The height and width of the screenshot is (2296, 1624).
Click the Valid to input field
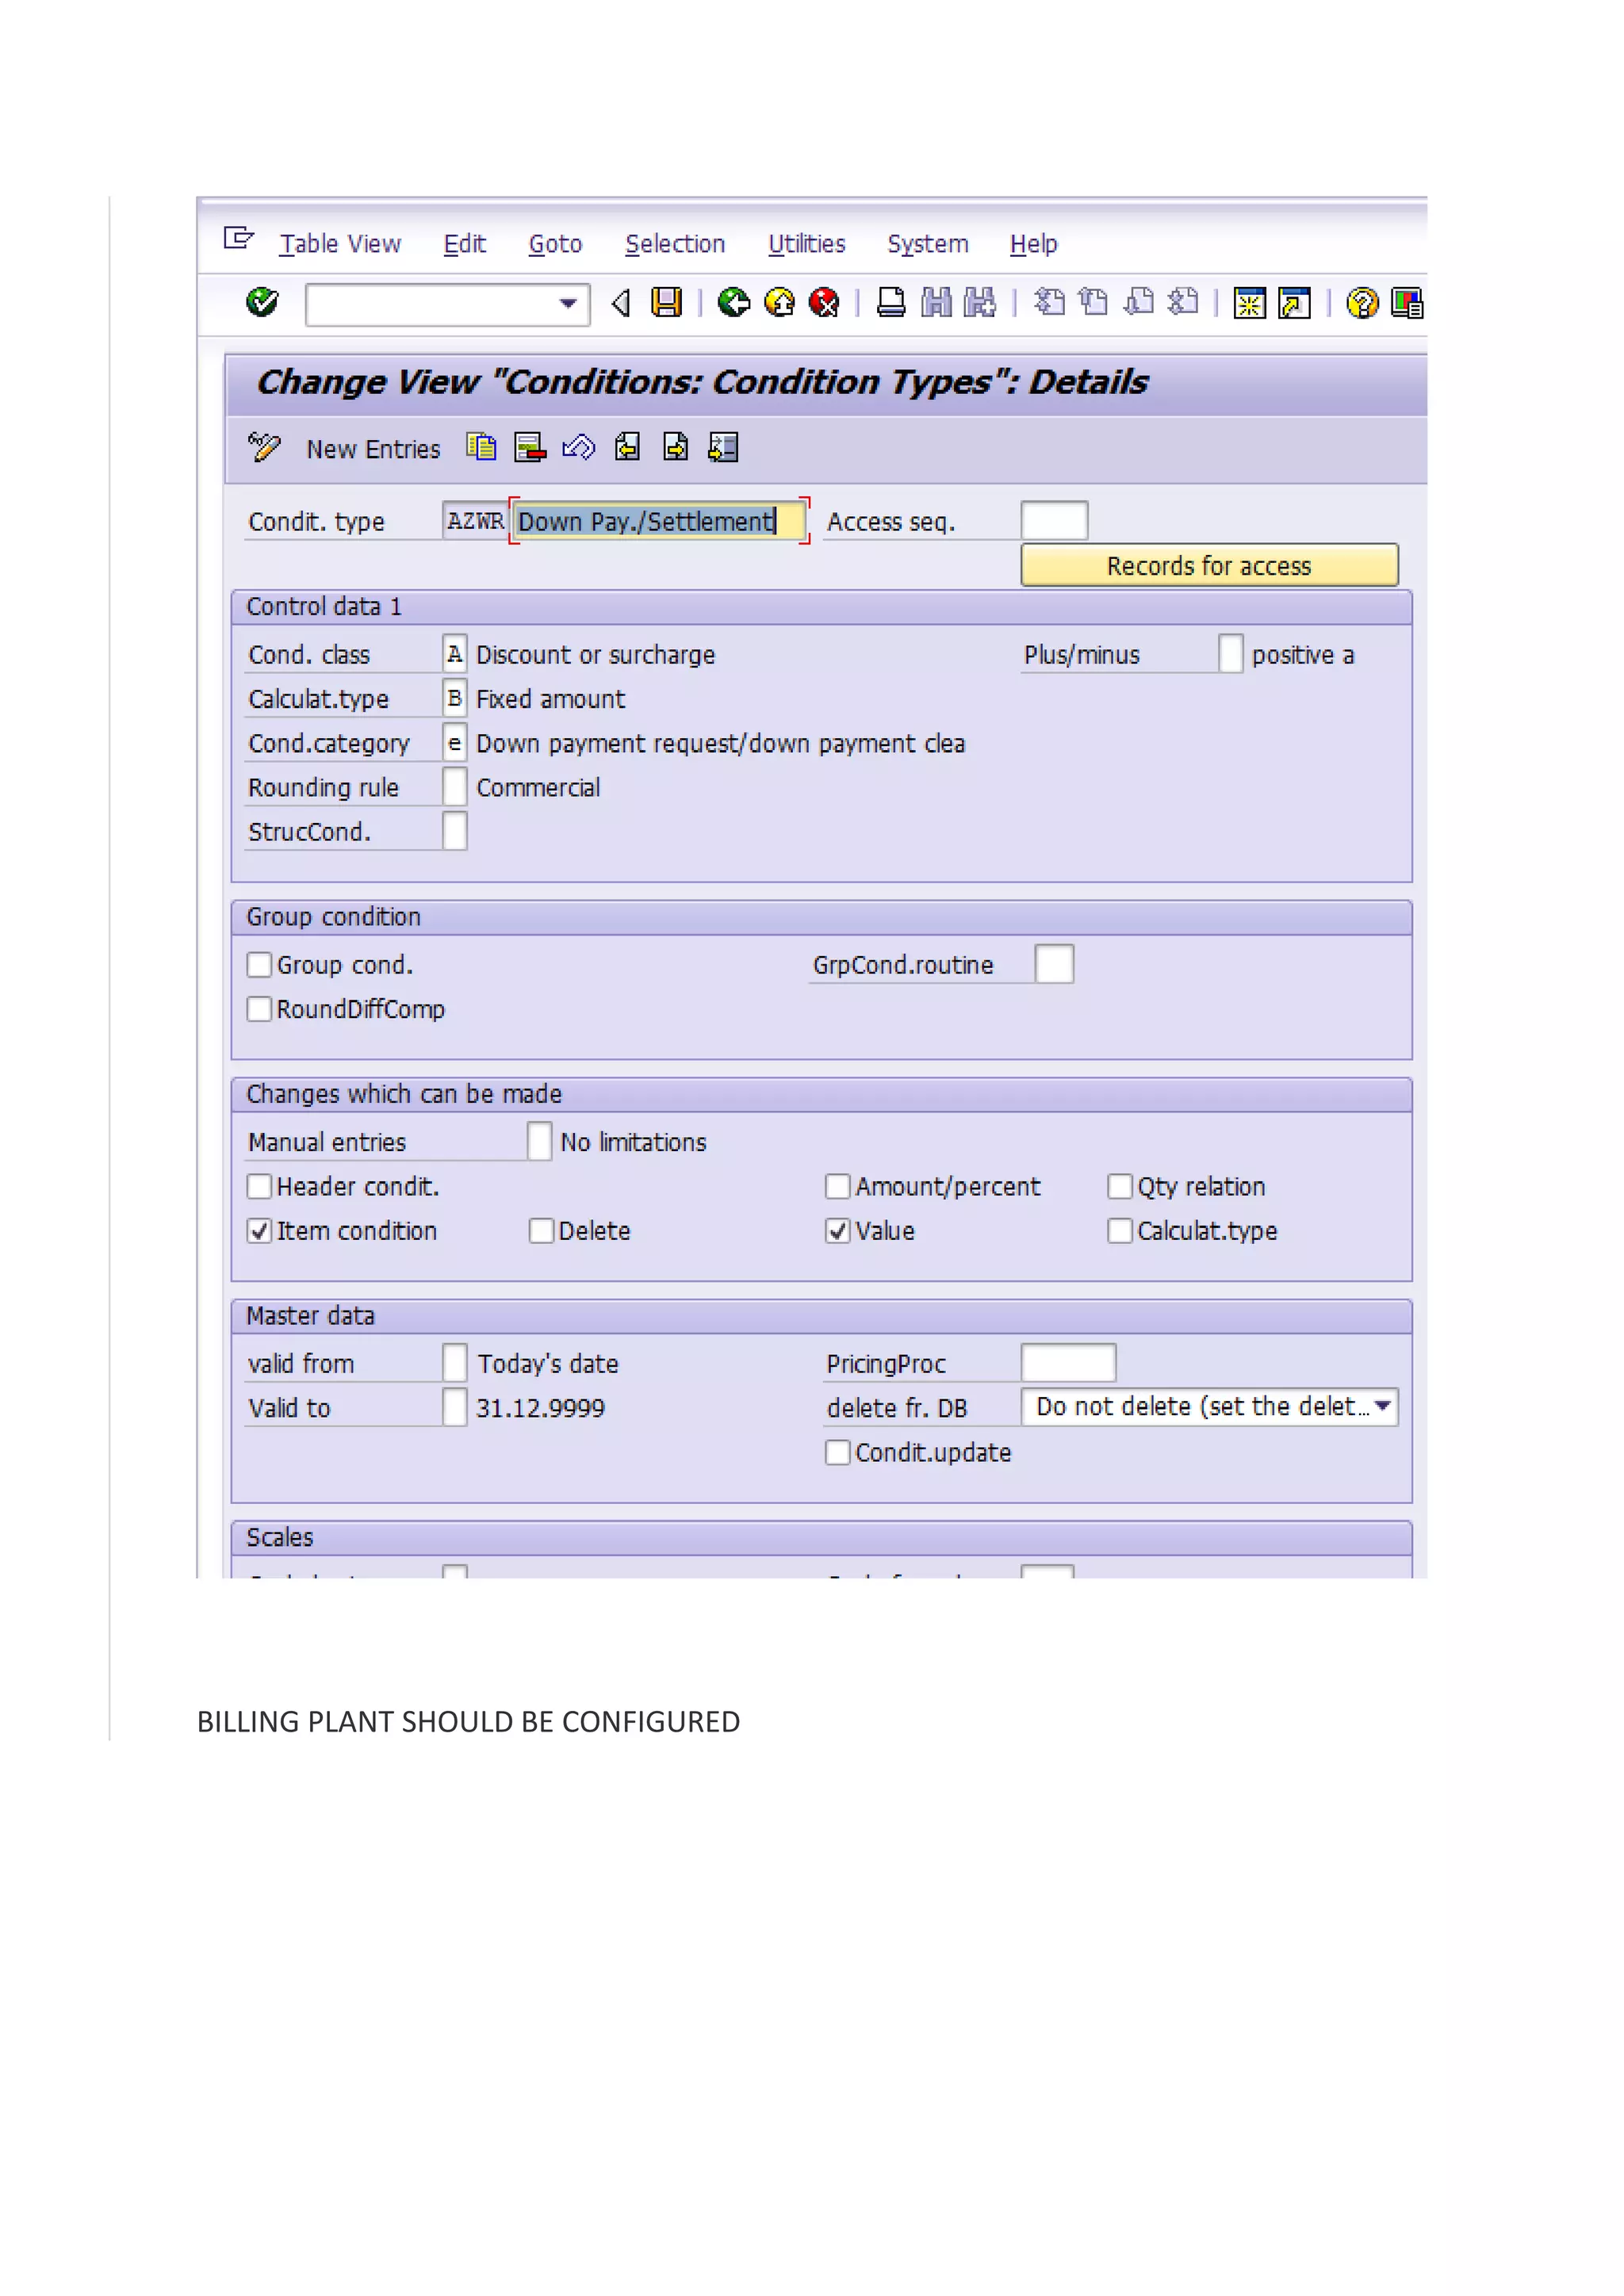pos(454,1407)
